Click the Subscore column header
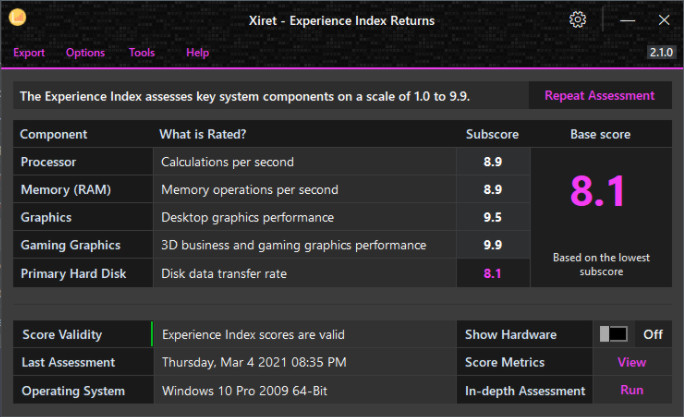Viewport: 684px width, 417px height. tap(492, 134)
